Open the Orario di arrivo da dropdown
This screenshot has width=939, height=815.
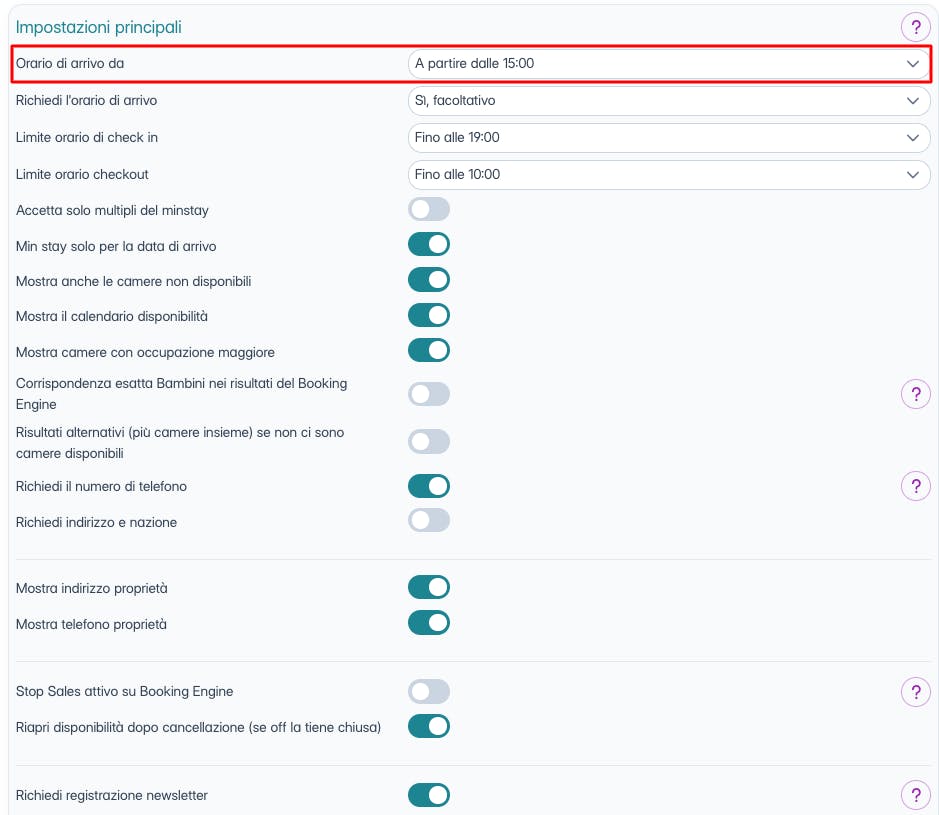[668, 63]
